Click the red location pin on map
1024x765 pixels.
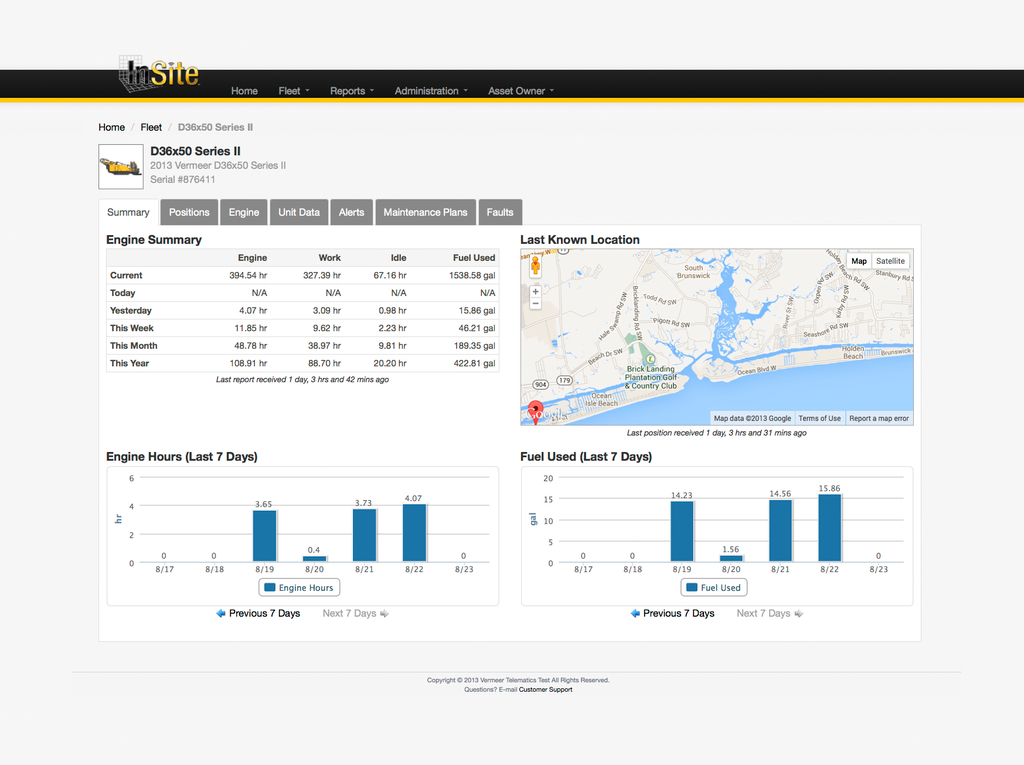pos(536,412)
